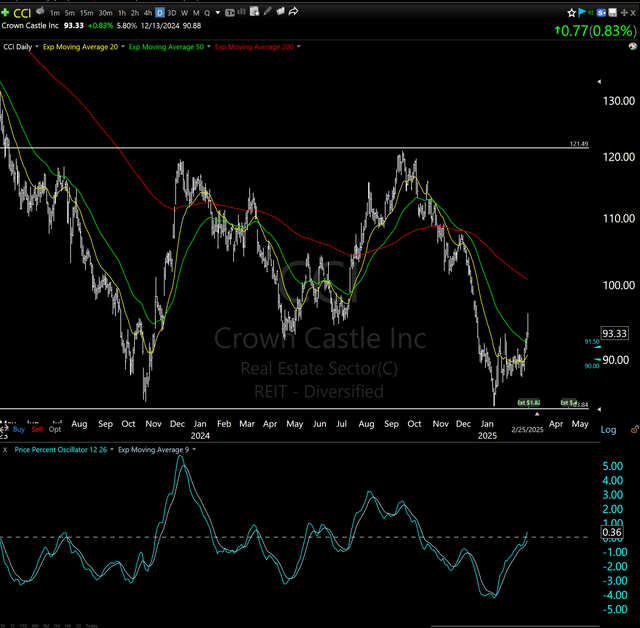This screenshot has width=640, height=628.
Task: Click the save layout disk icon
Action: click(x=612, y=13)
